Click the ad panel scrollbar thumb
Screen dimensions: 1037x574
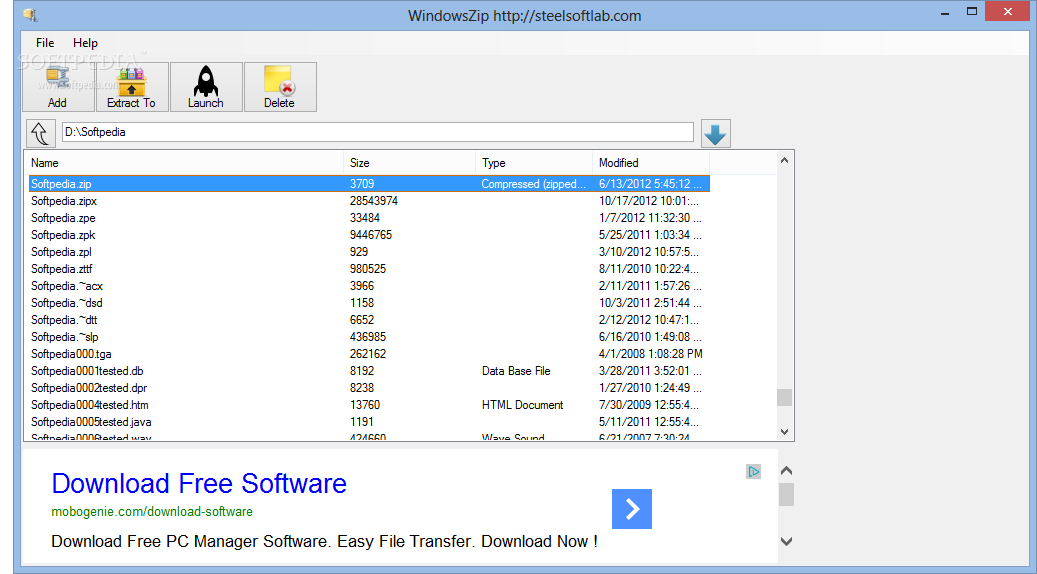[786, 494]
